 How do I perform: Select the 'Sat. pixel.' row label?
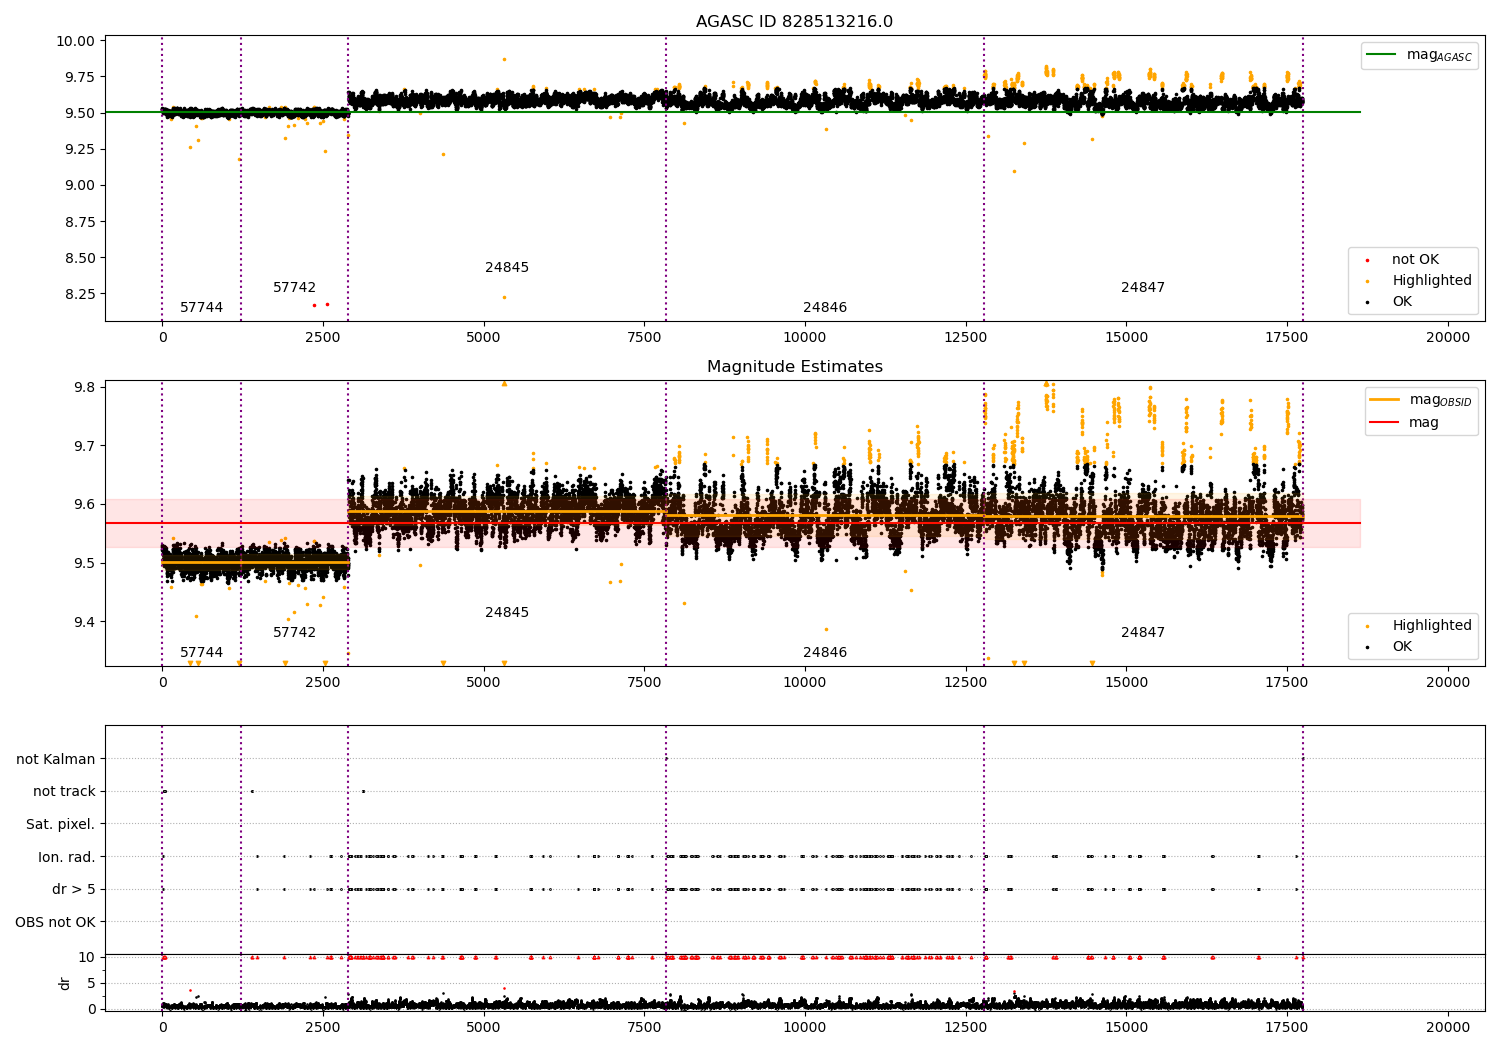[x=61, y=825]
